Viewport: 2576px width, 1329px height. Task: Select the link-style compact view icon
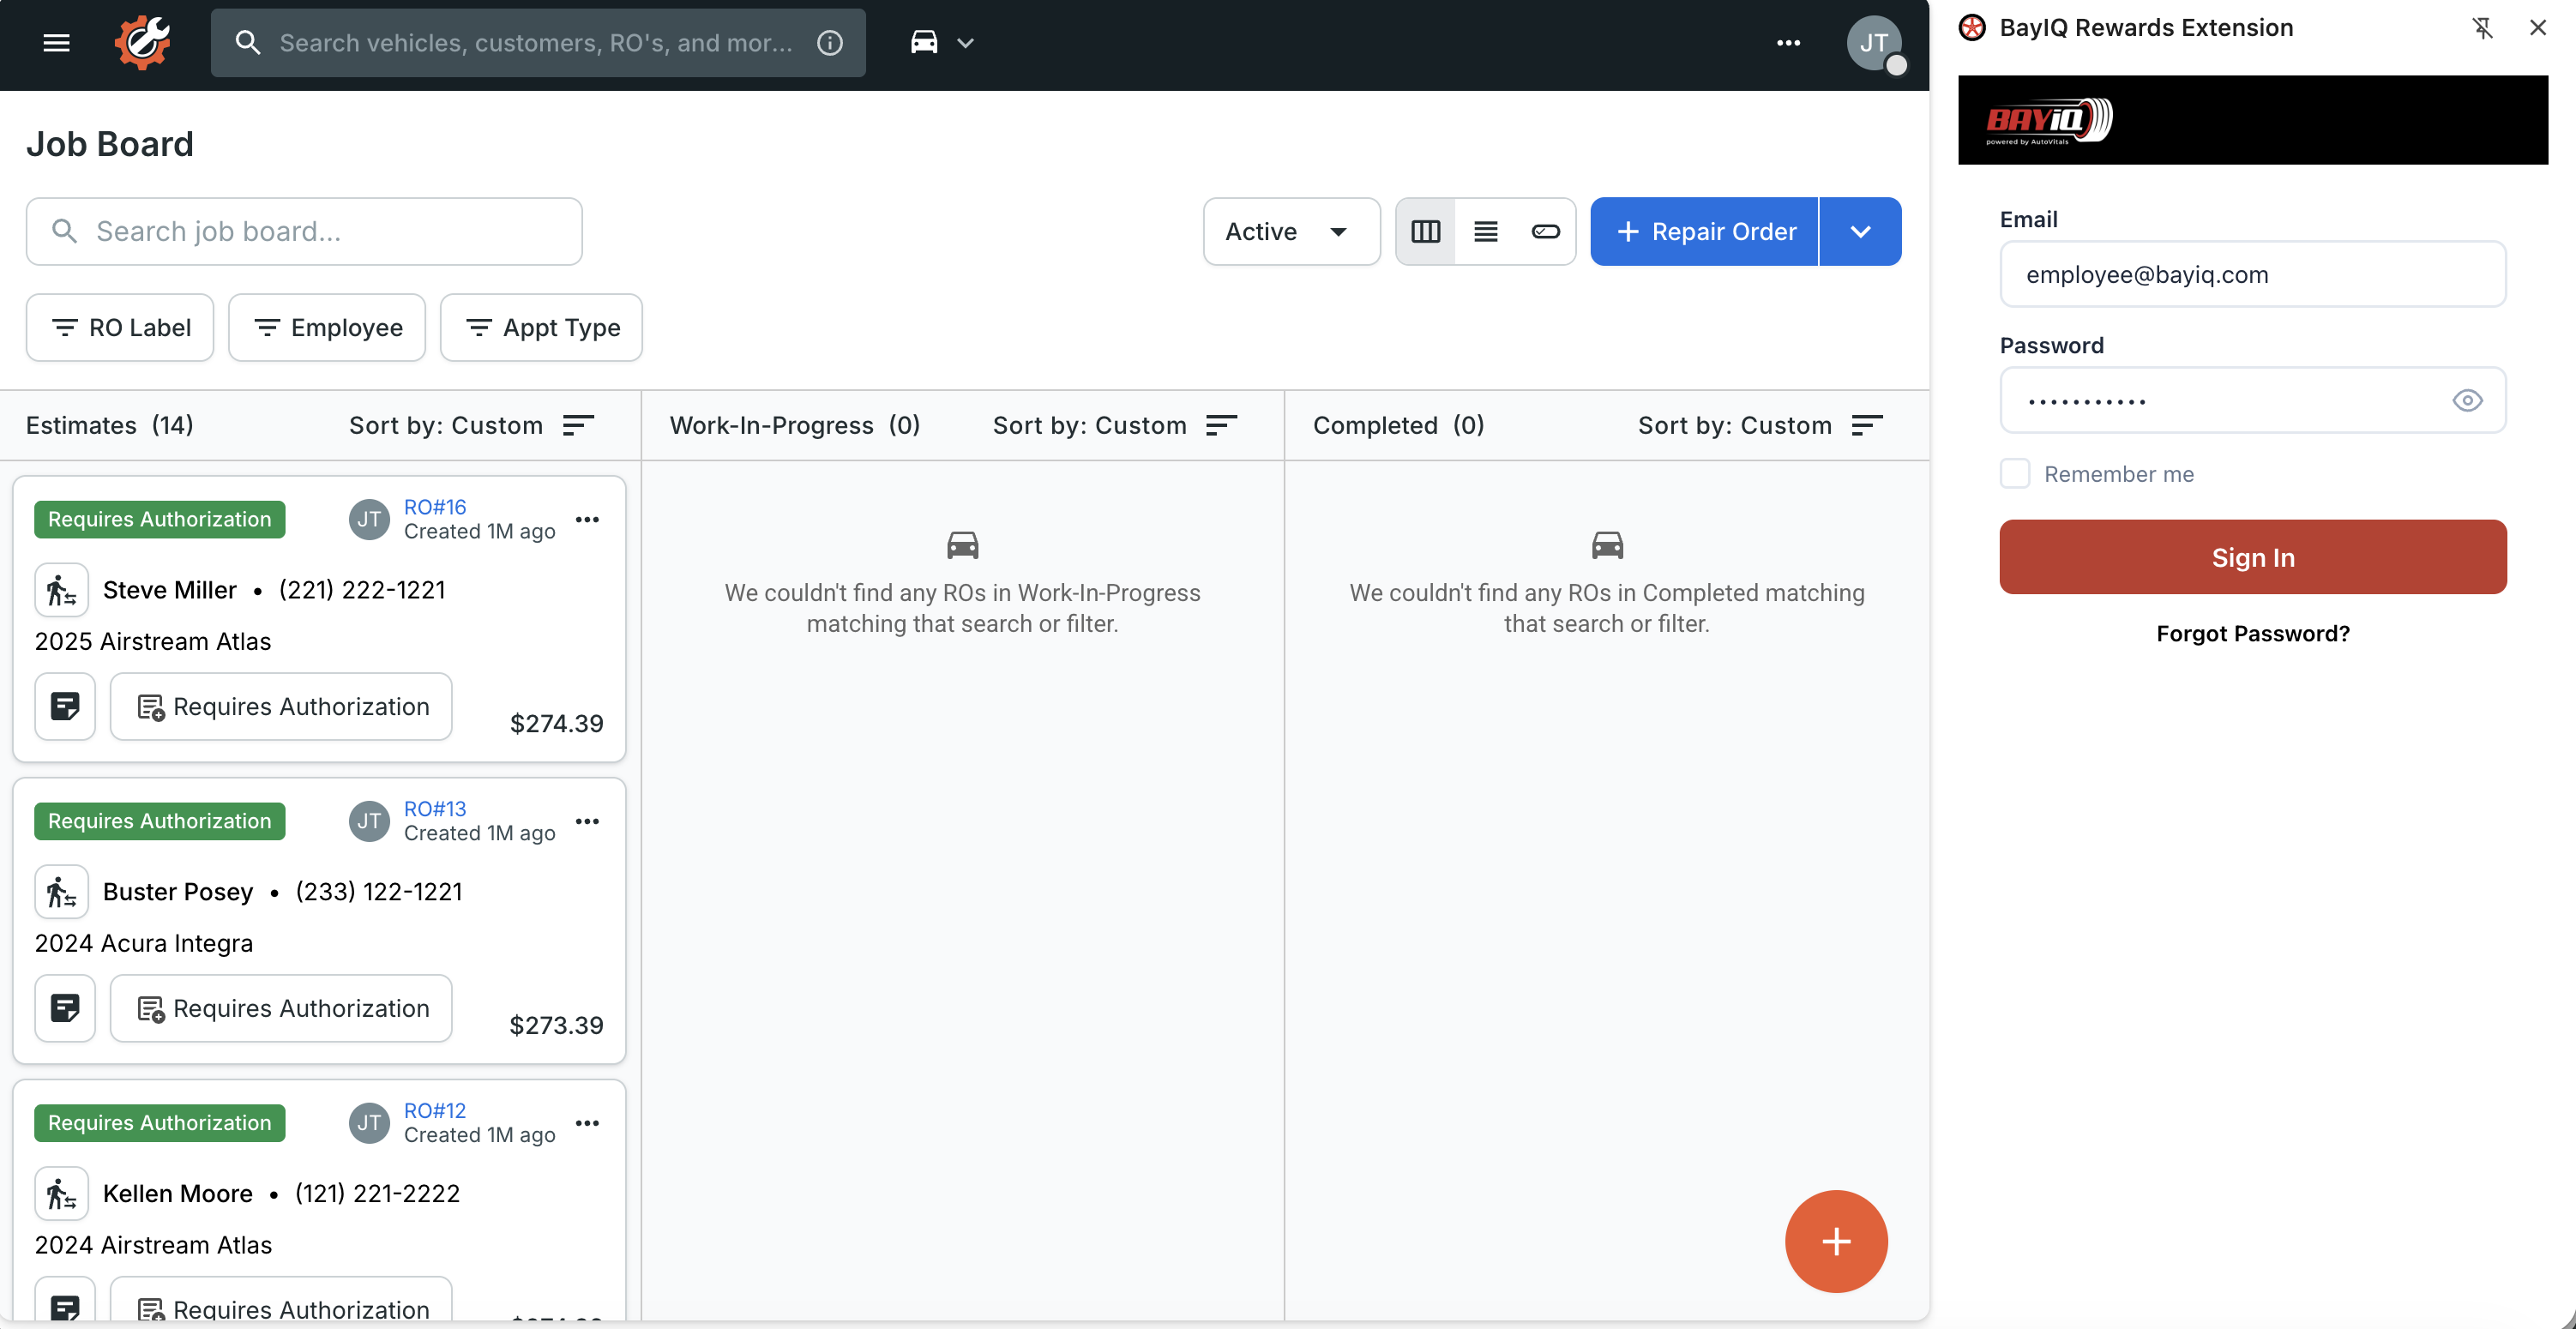[1545, 231]
